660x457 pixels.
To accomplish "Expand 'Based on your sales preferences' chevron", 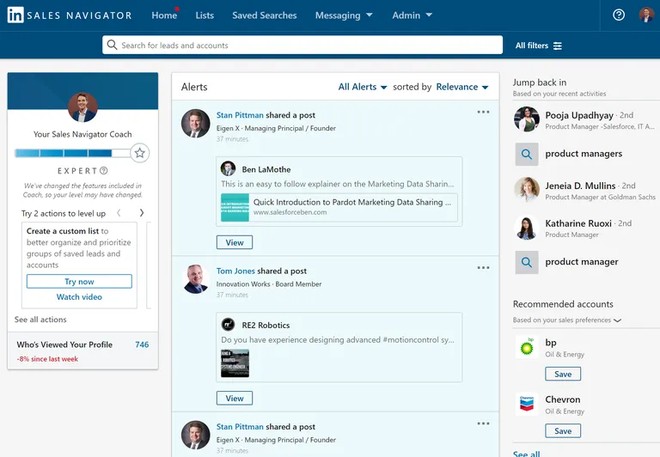I will click(617, 320).
